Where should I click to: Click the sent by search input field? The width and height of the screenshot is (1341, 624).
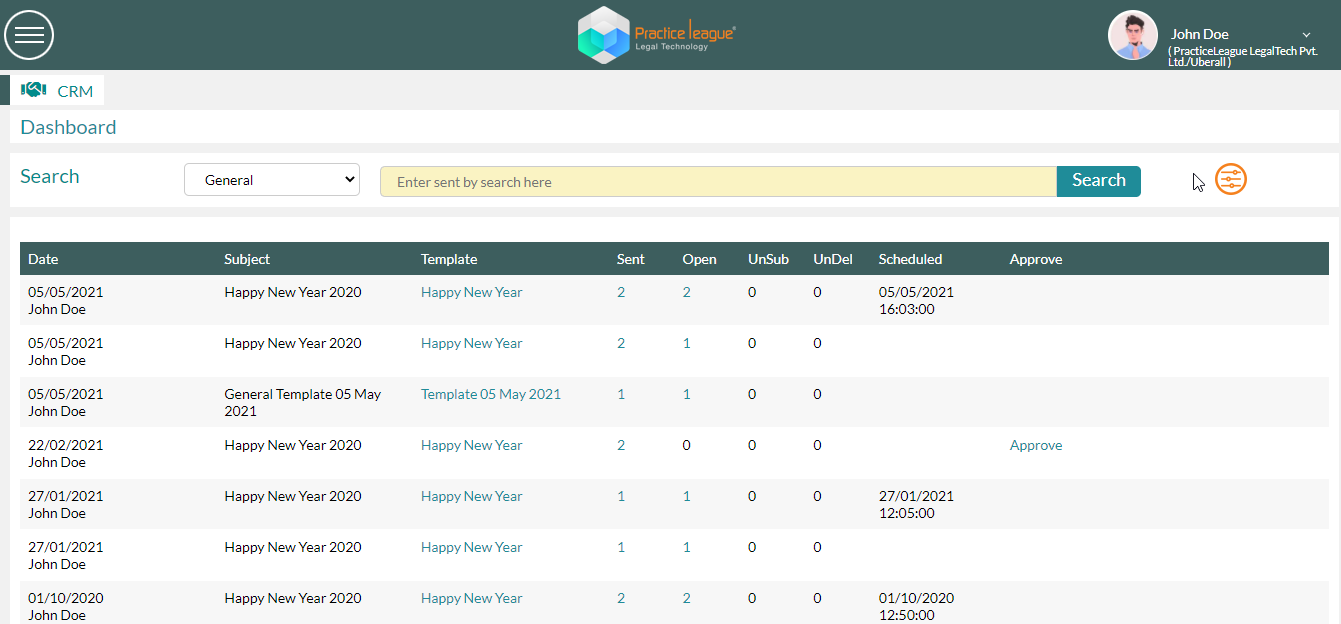718,181
